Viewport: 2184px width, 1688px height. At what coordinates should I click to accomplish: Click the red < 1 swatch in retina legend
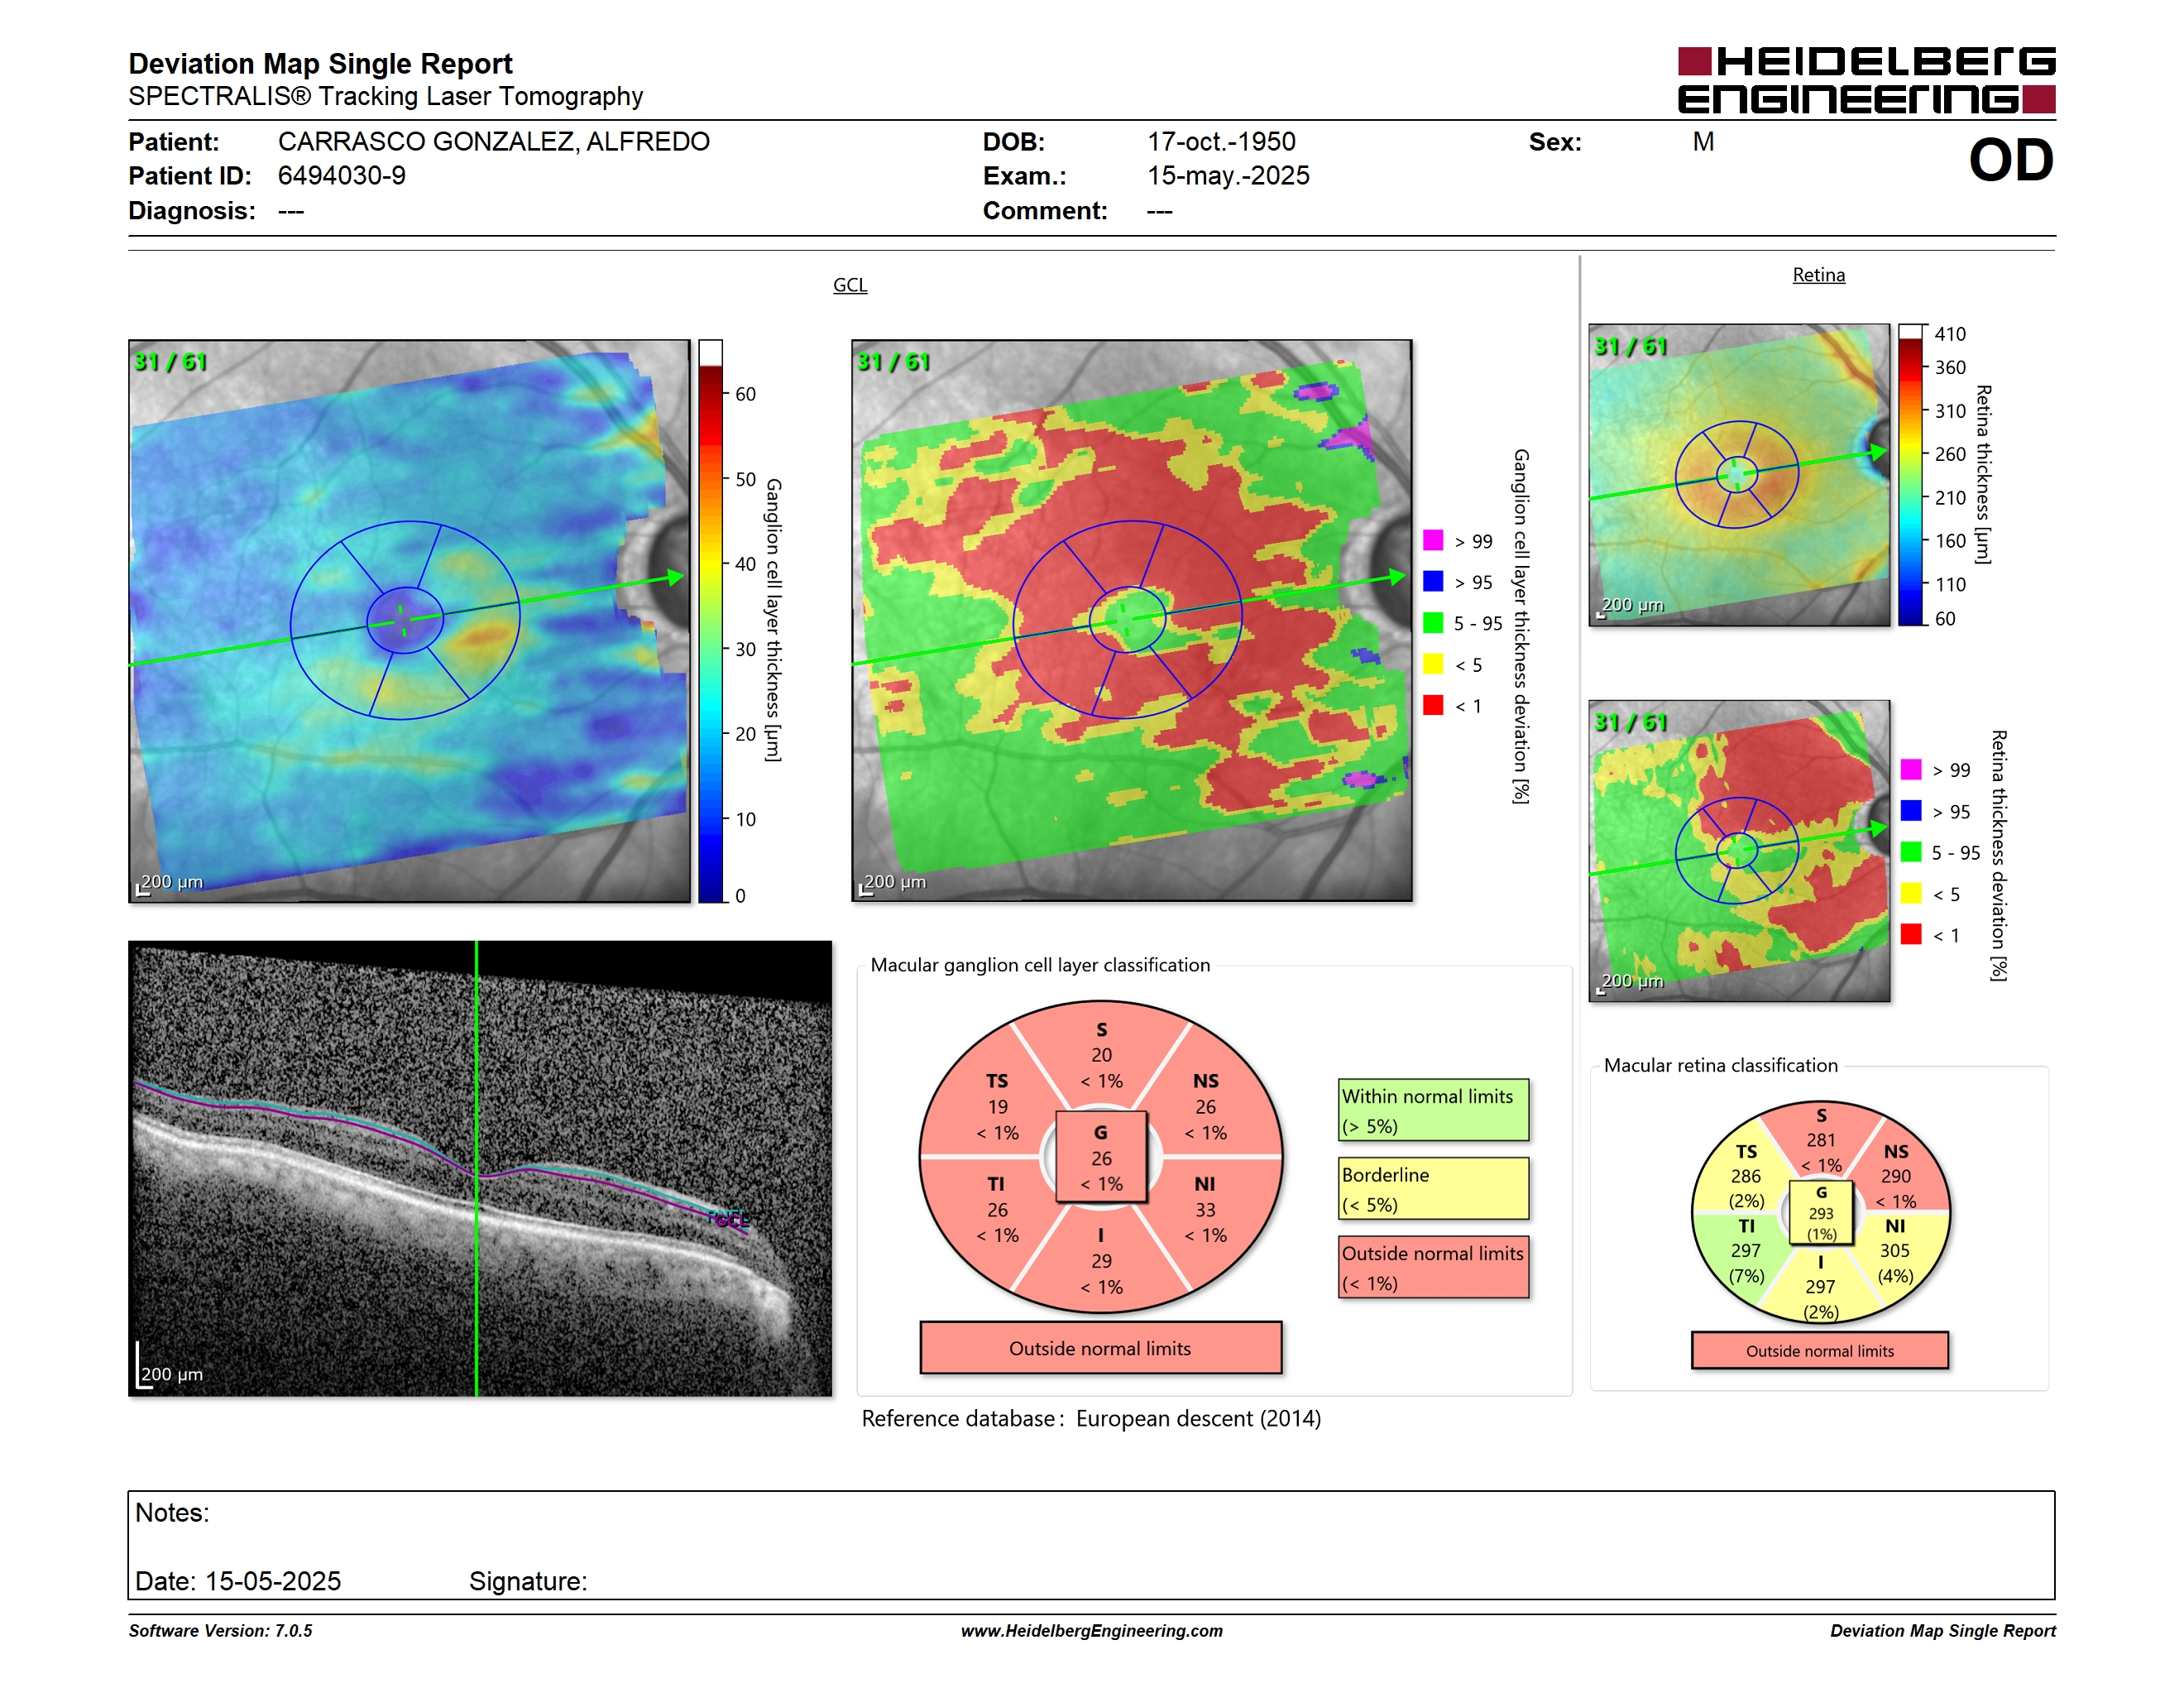1911,934
